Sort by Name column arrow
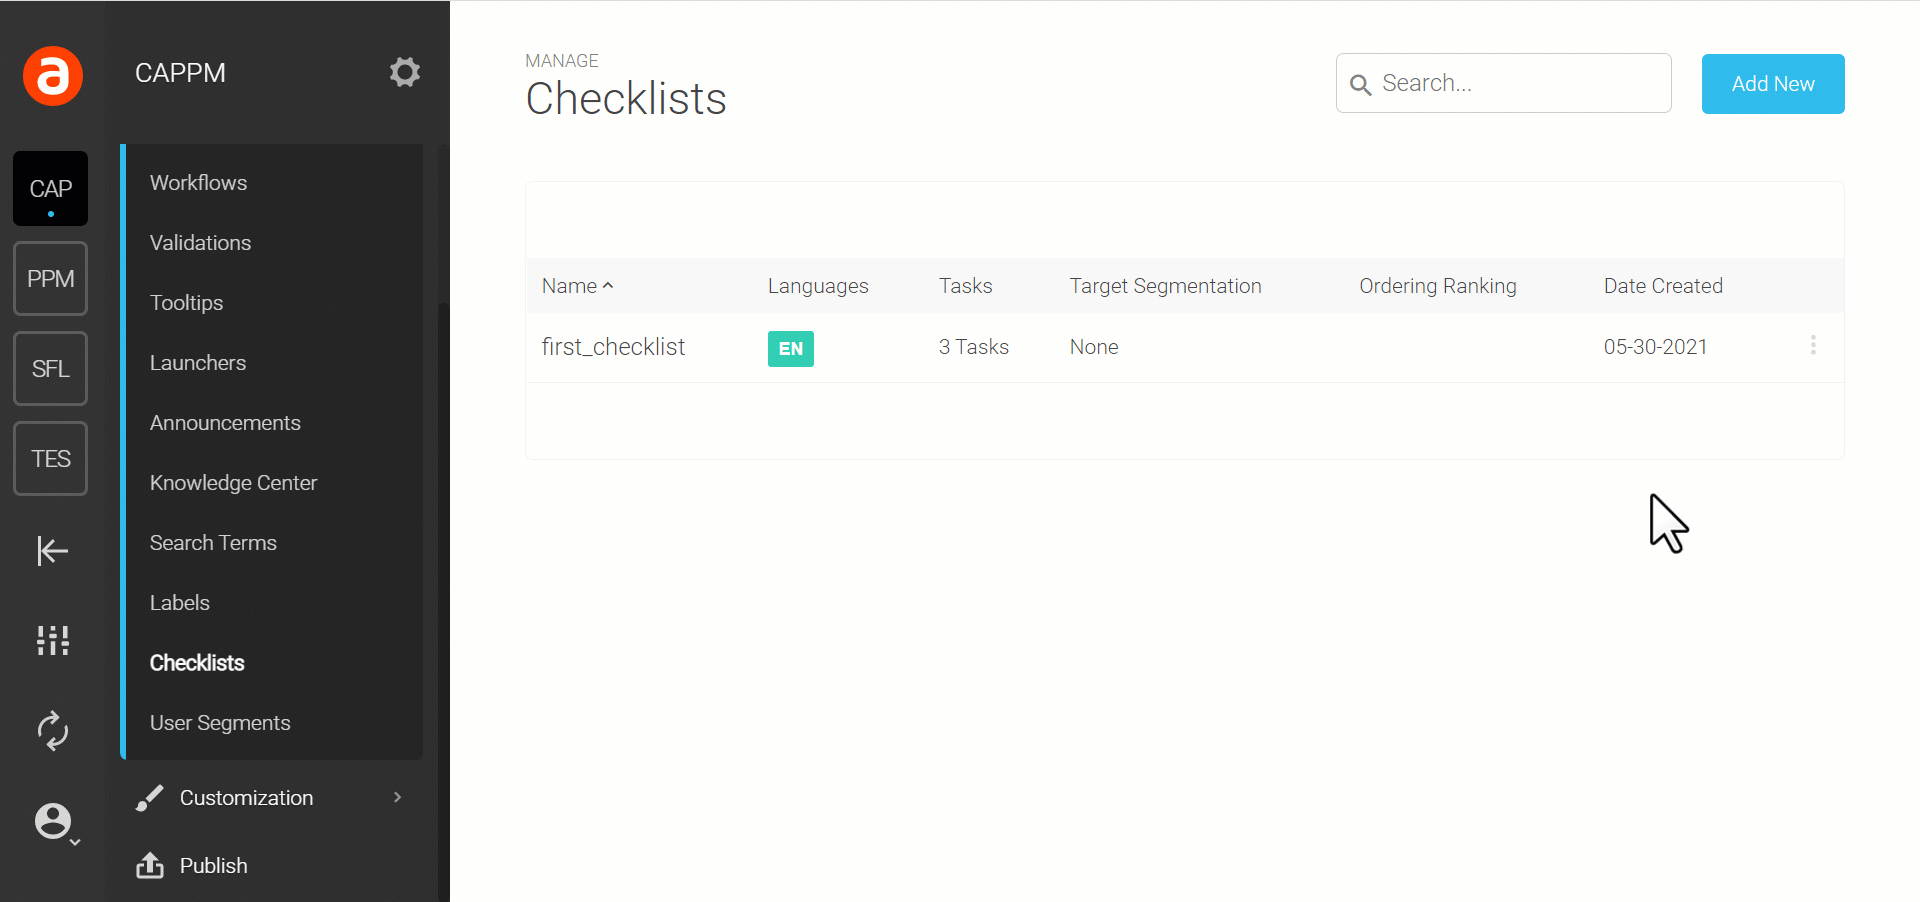 [608, 286]
